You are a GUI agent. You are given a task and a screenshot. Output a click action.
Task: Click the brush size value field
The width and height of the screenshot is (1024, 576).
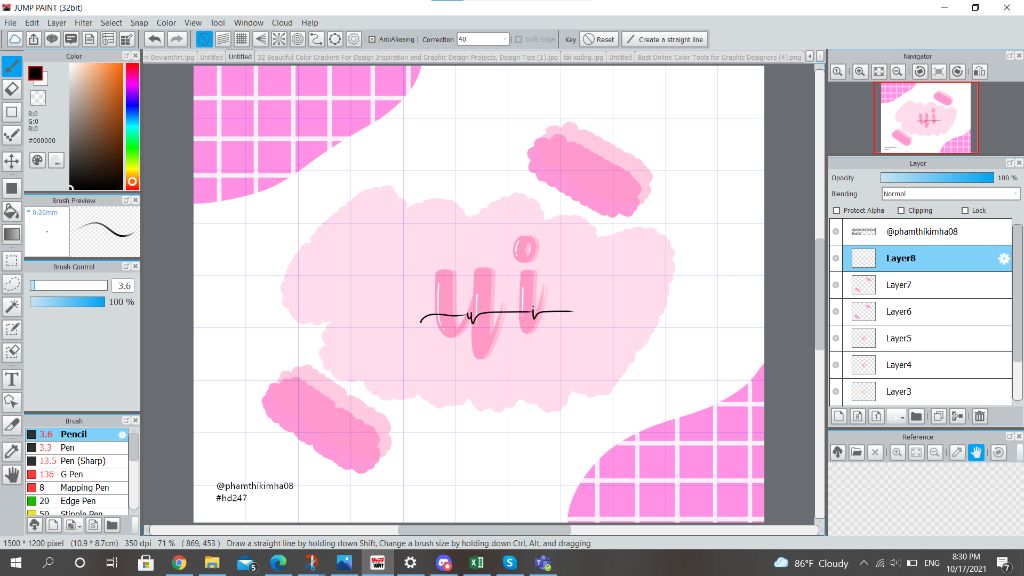(124, 285)
